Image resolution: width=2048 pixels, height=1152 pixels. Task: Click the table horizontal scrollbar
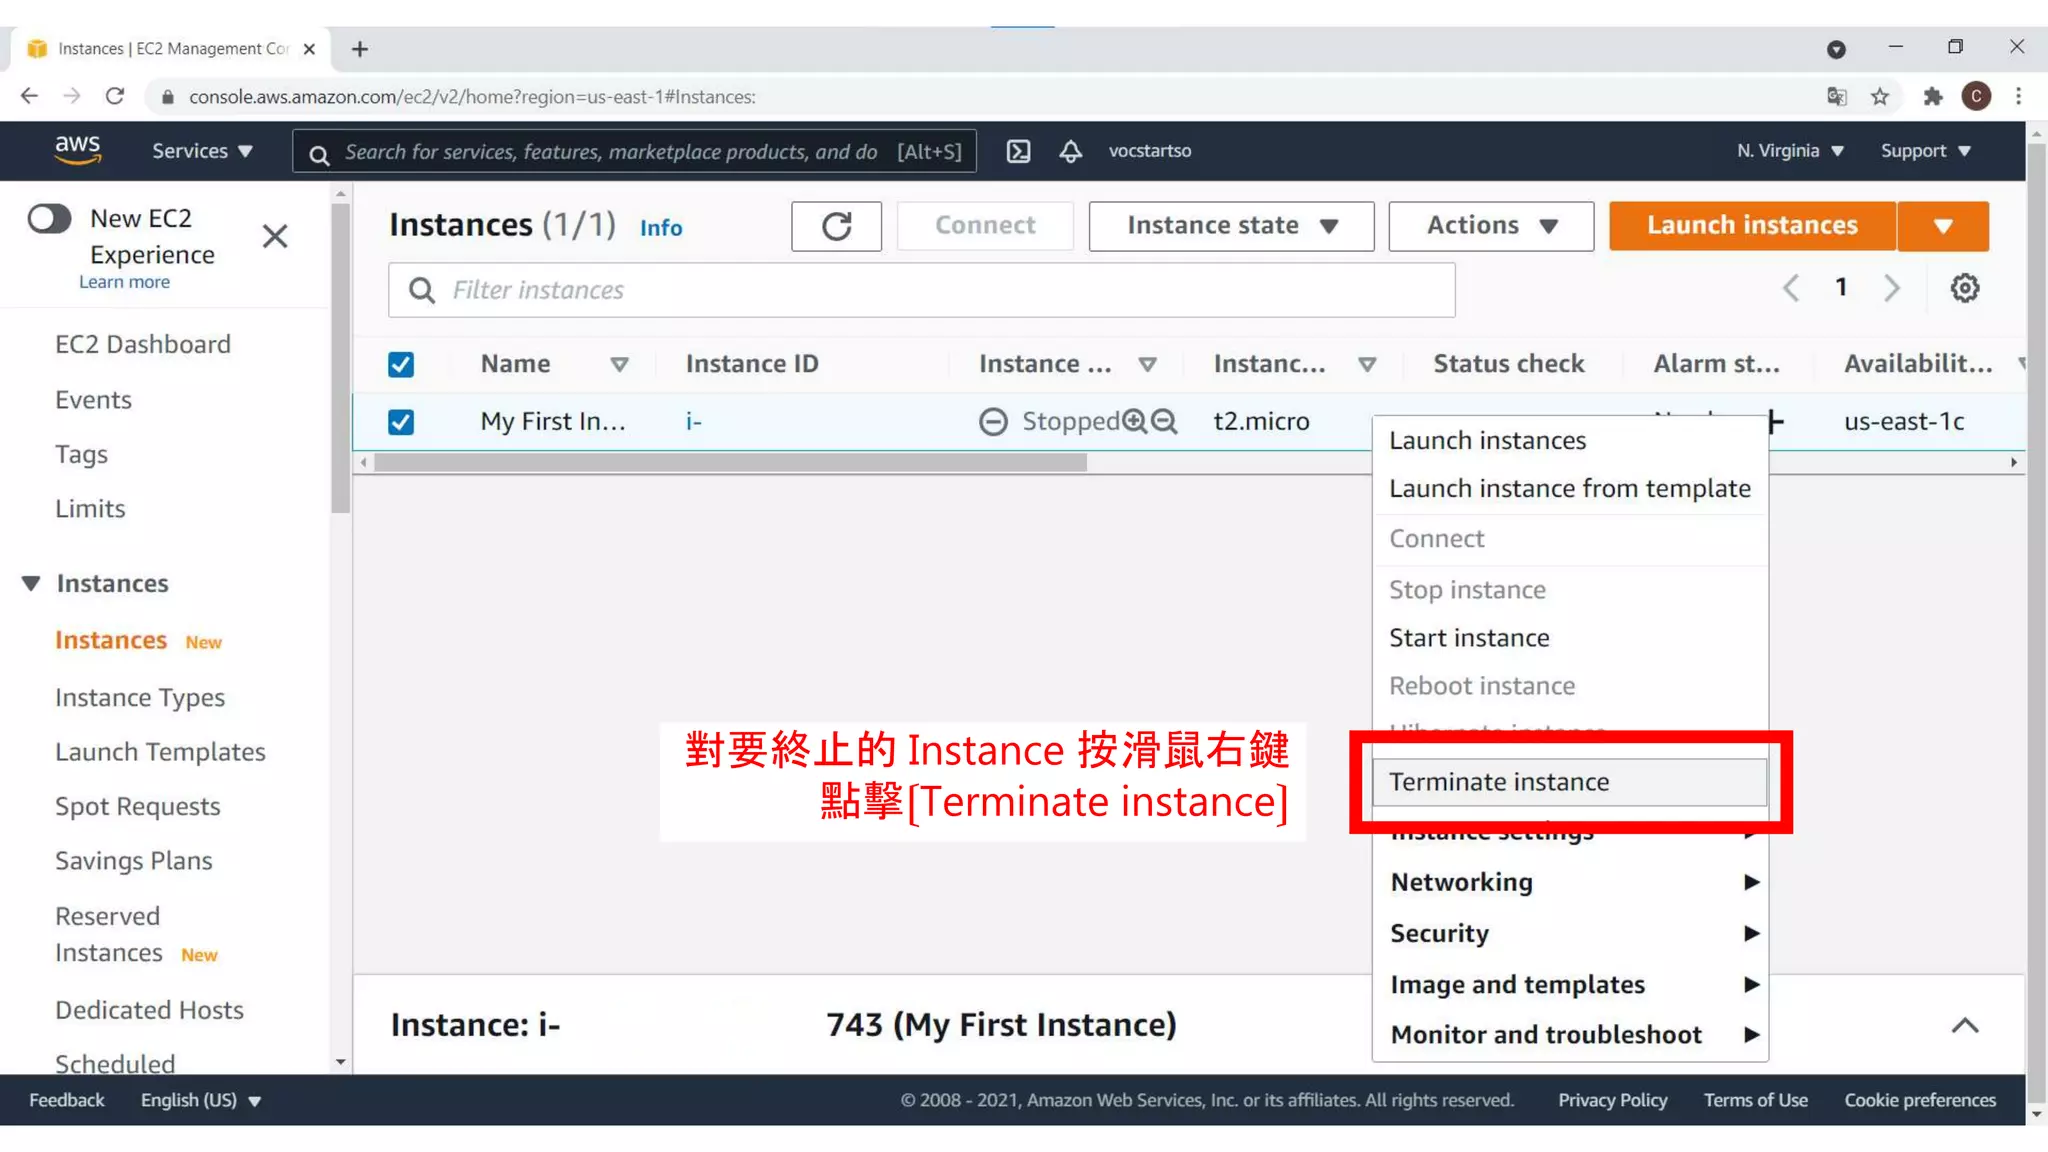pyautogui.click(x=730, y=463)
